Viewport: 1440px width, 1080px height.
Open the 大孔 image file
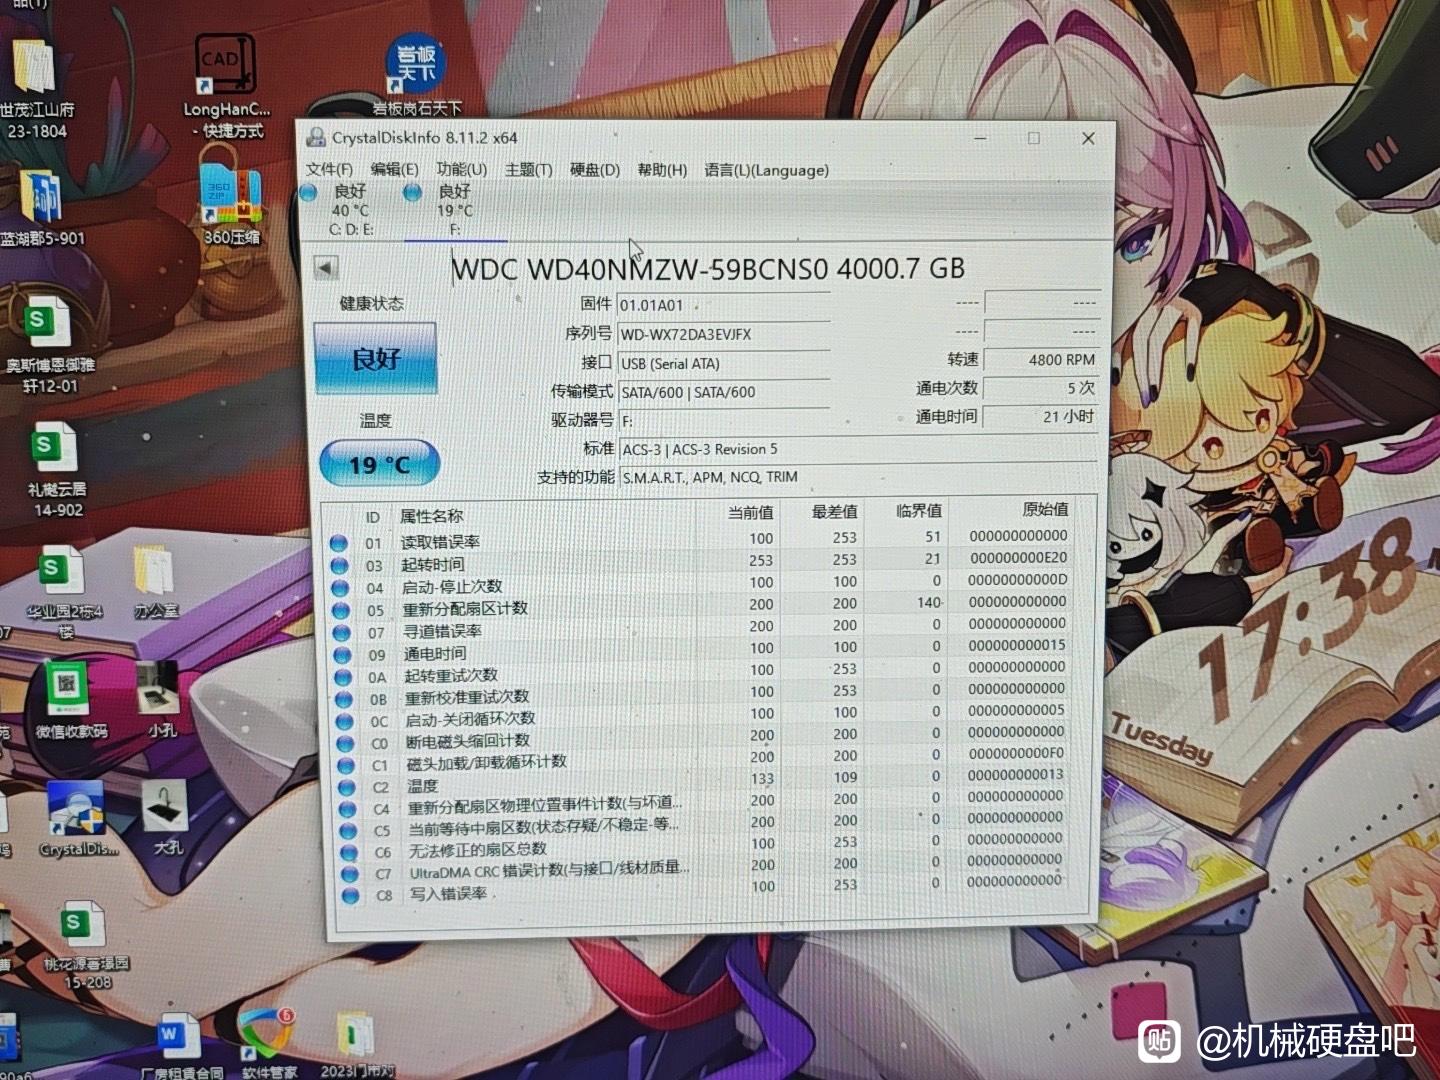tap(166, 818)
